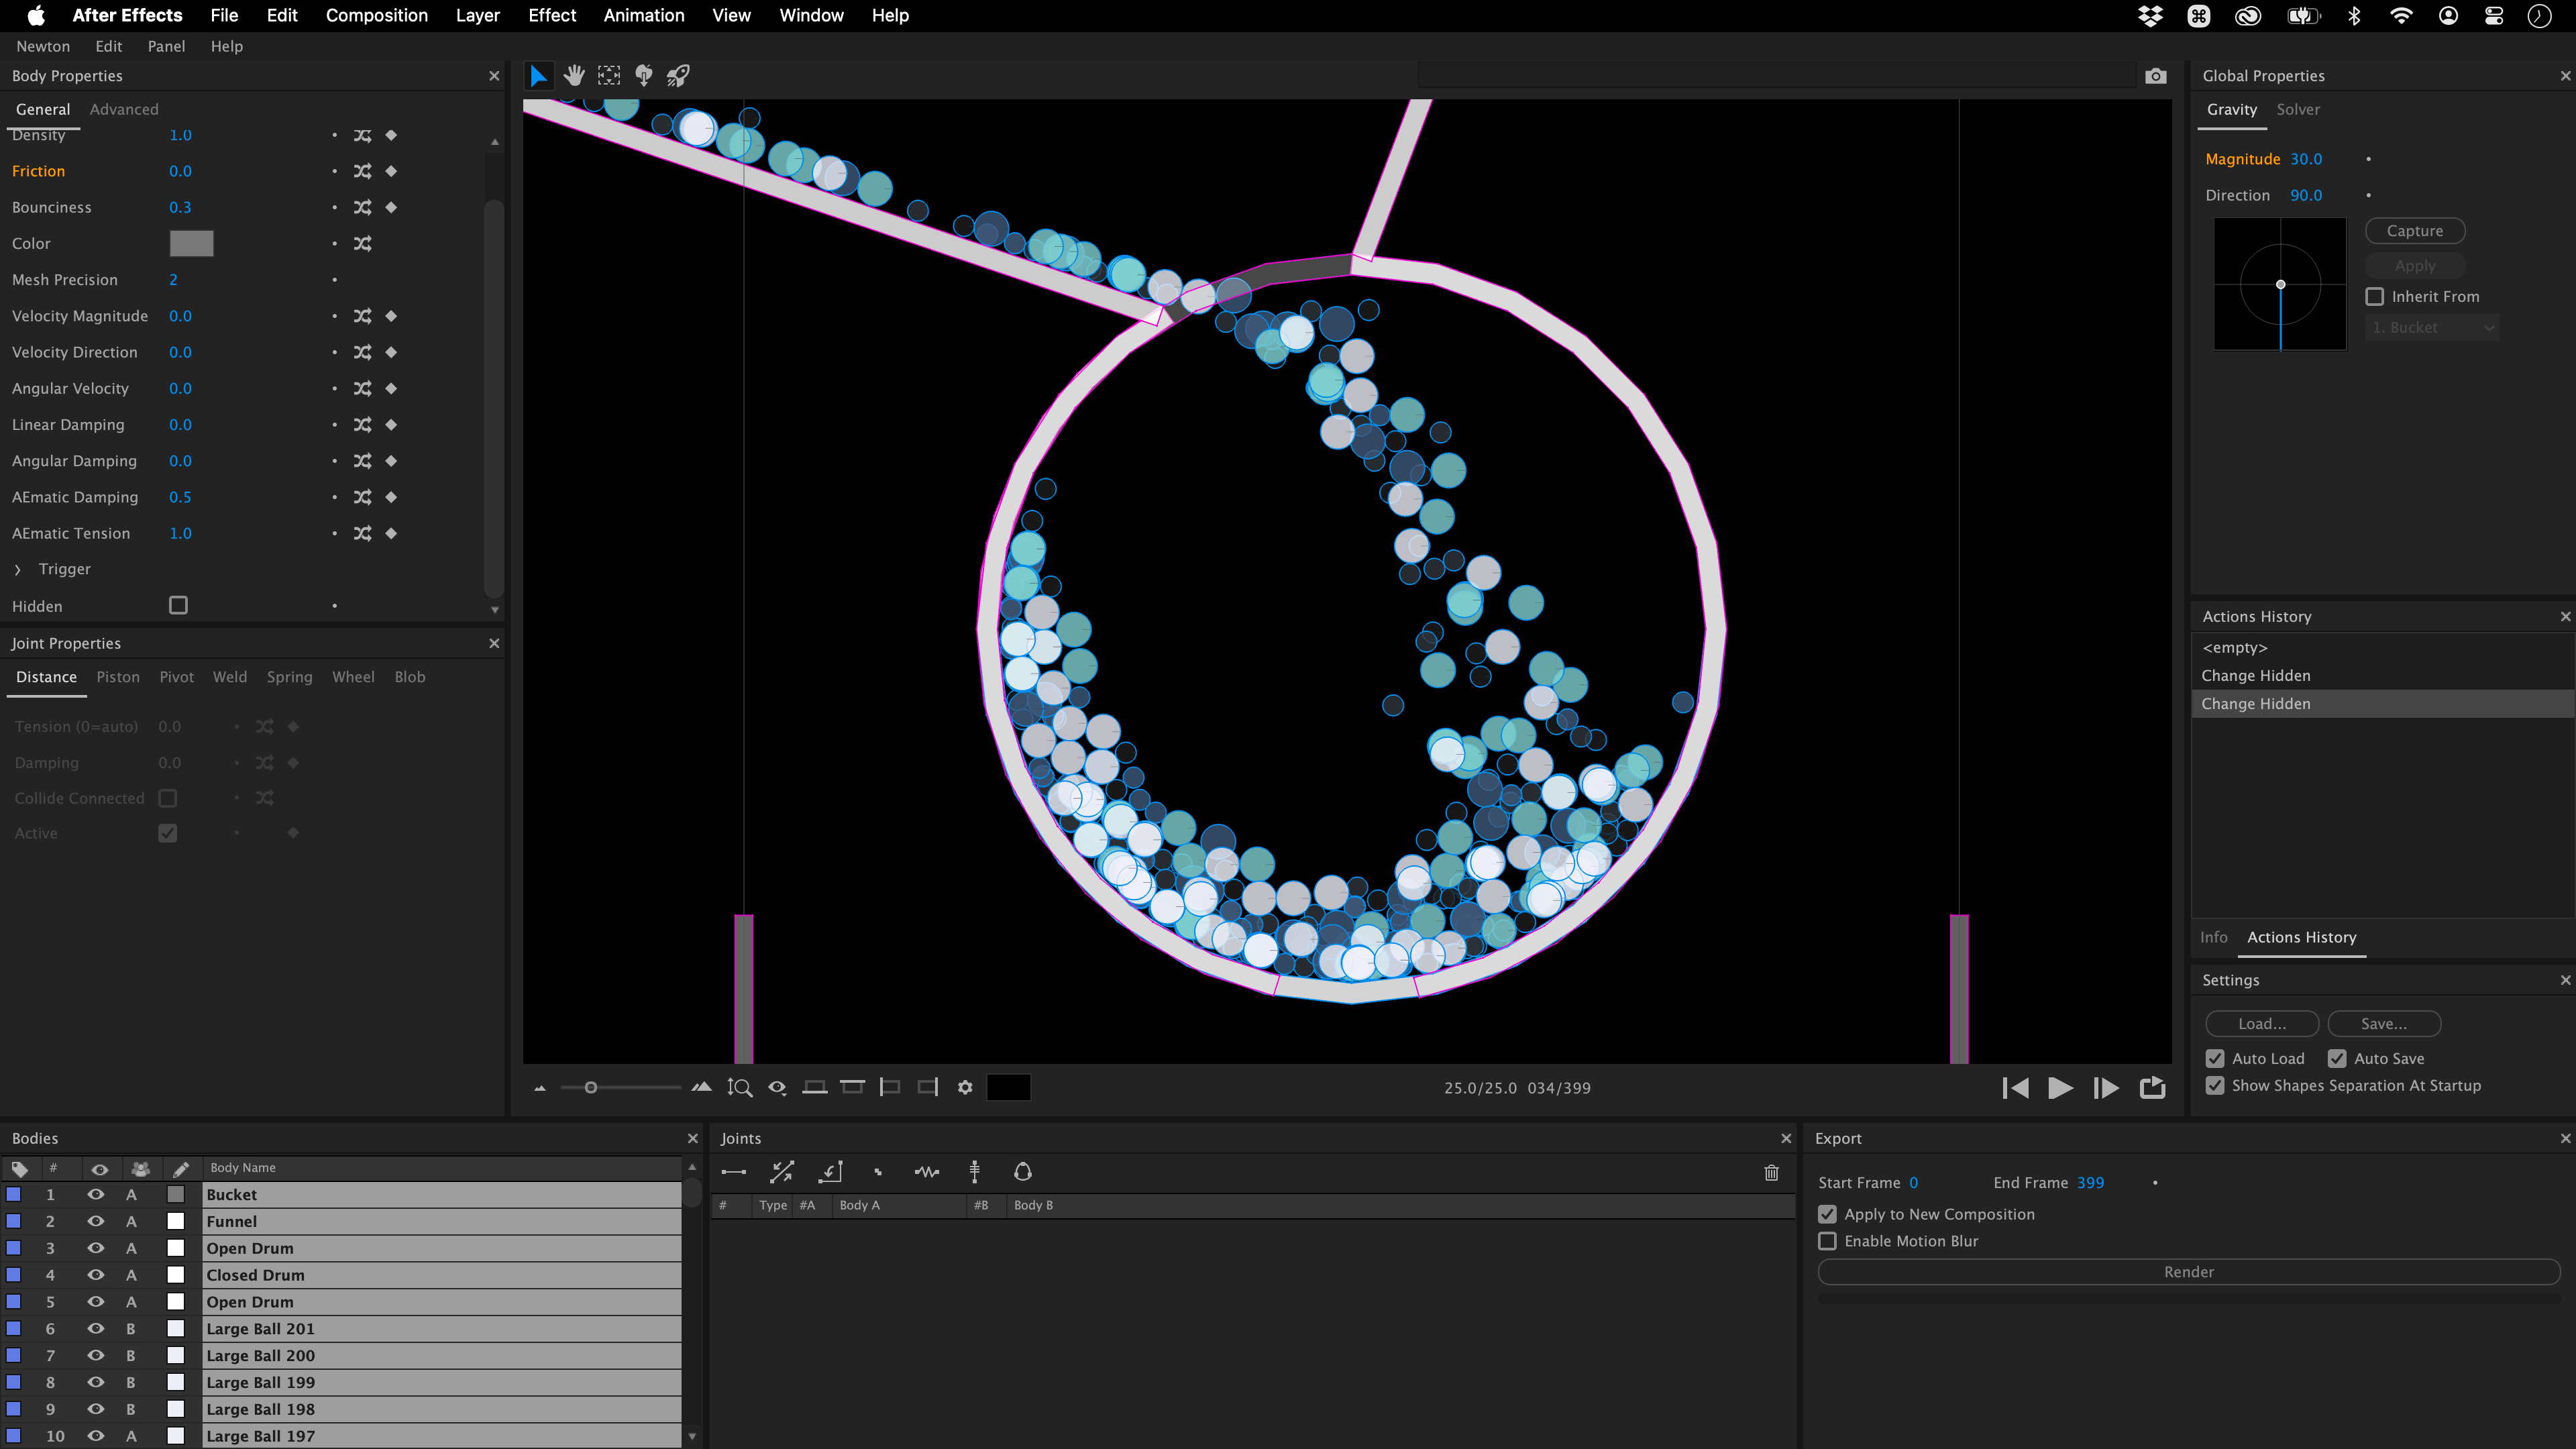Viewport: 2576px width, 1449px height.
Task: Click the simulation settings gear icon
Action: click(x=964, y=1087)
